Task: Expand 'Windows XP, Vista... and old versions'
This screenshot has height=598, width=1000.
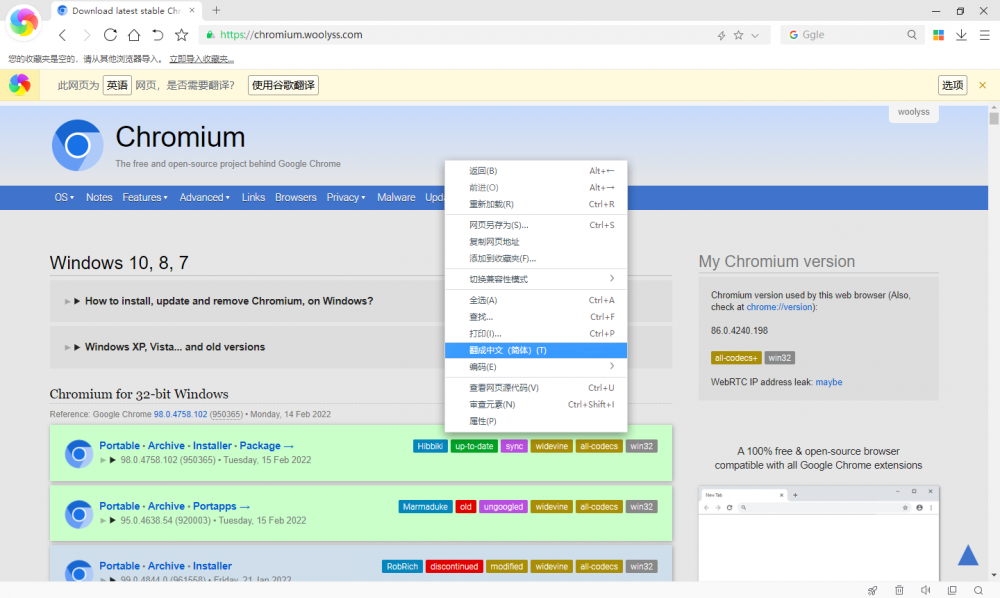Action: (175, 347)
